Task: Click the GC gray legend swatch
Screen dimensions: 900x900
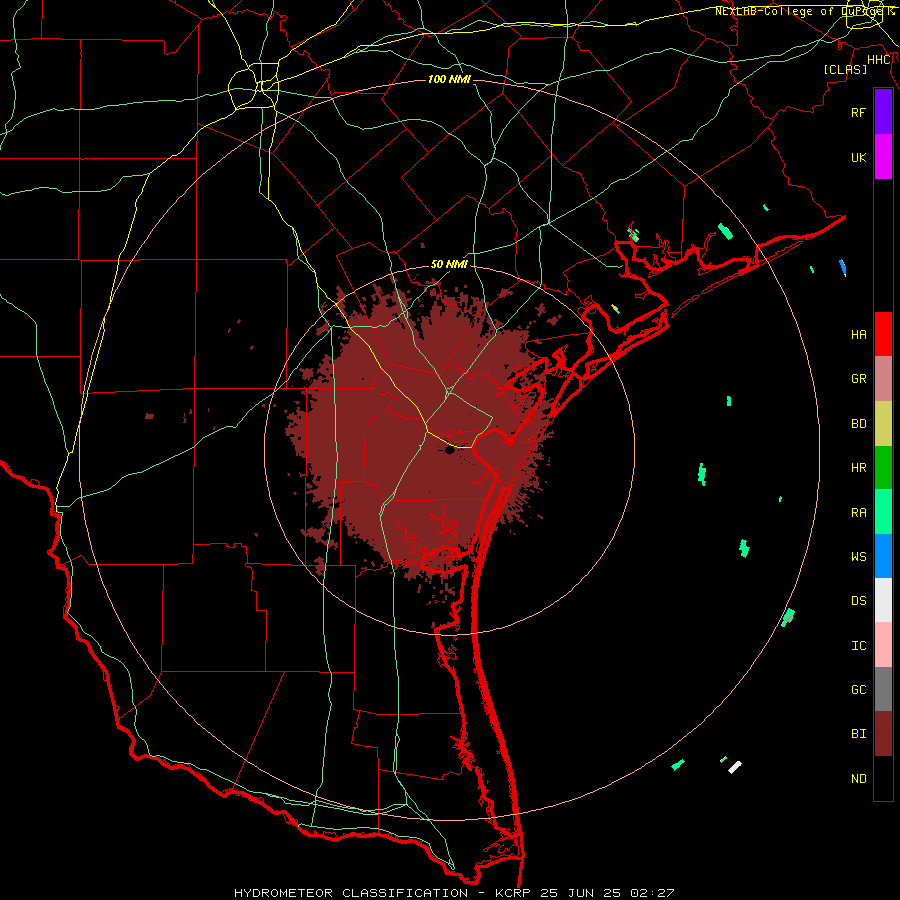Action: click(x=883, y=689)
